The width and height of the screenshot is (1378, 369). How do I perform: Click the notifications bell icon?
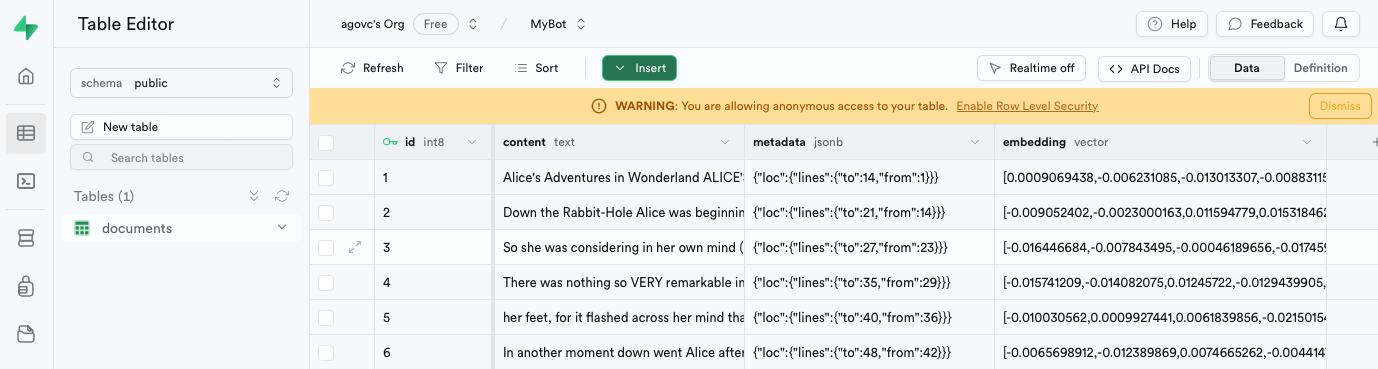[x=1340, y=24]
